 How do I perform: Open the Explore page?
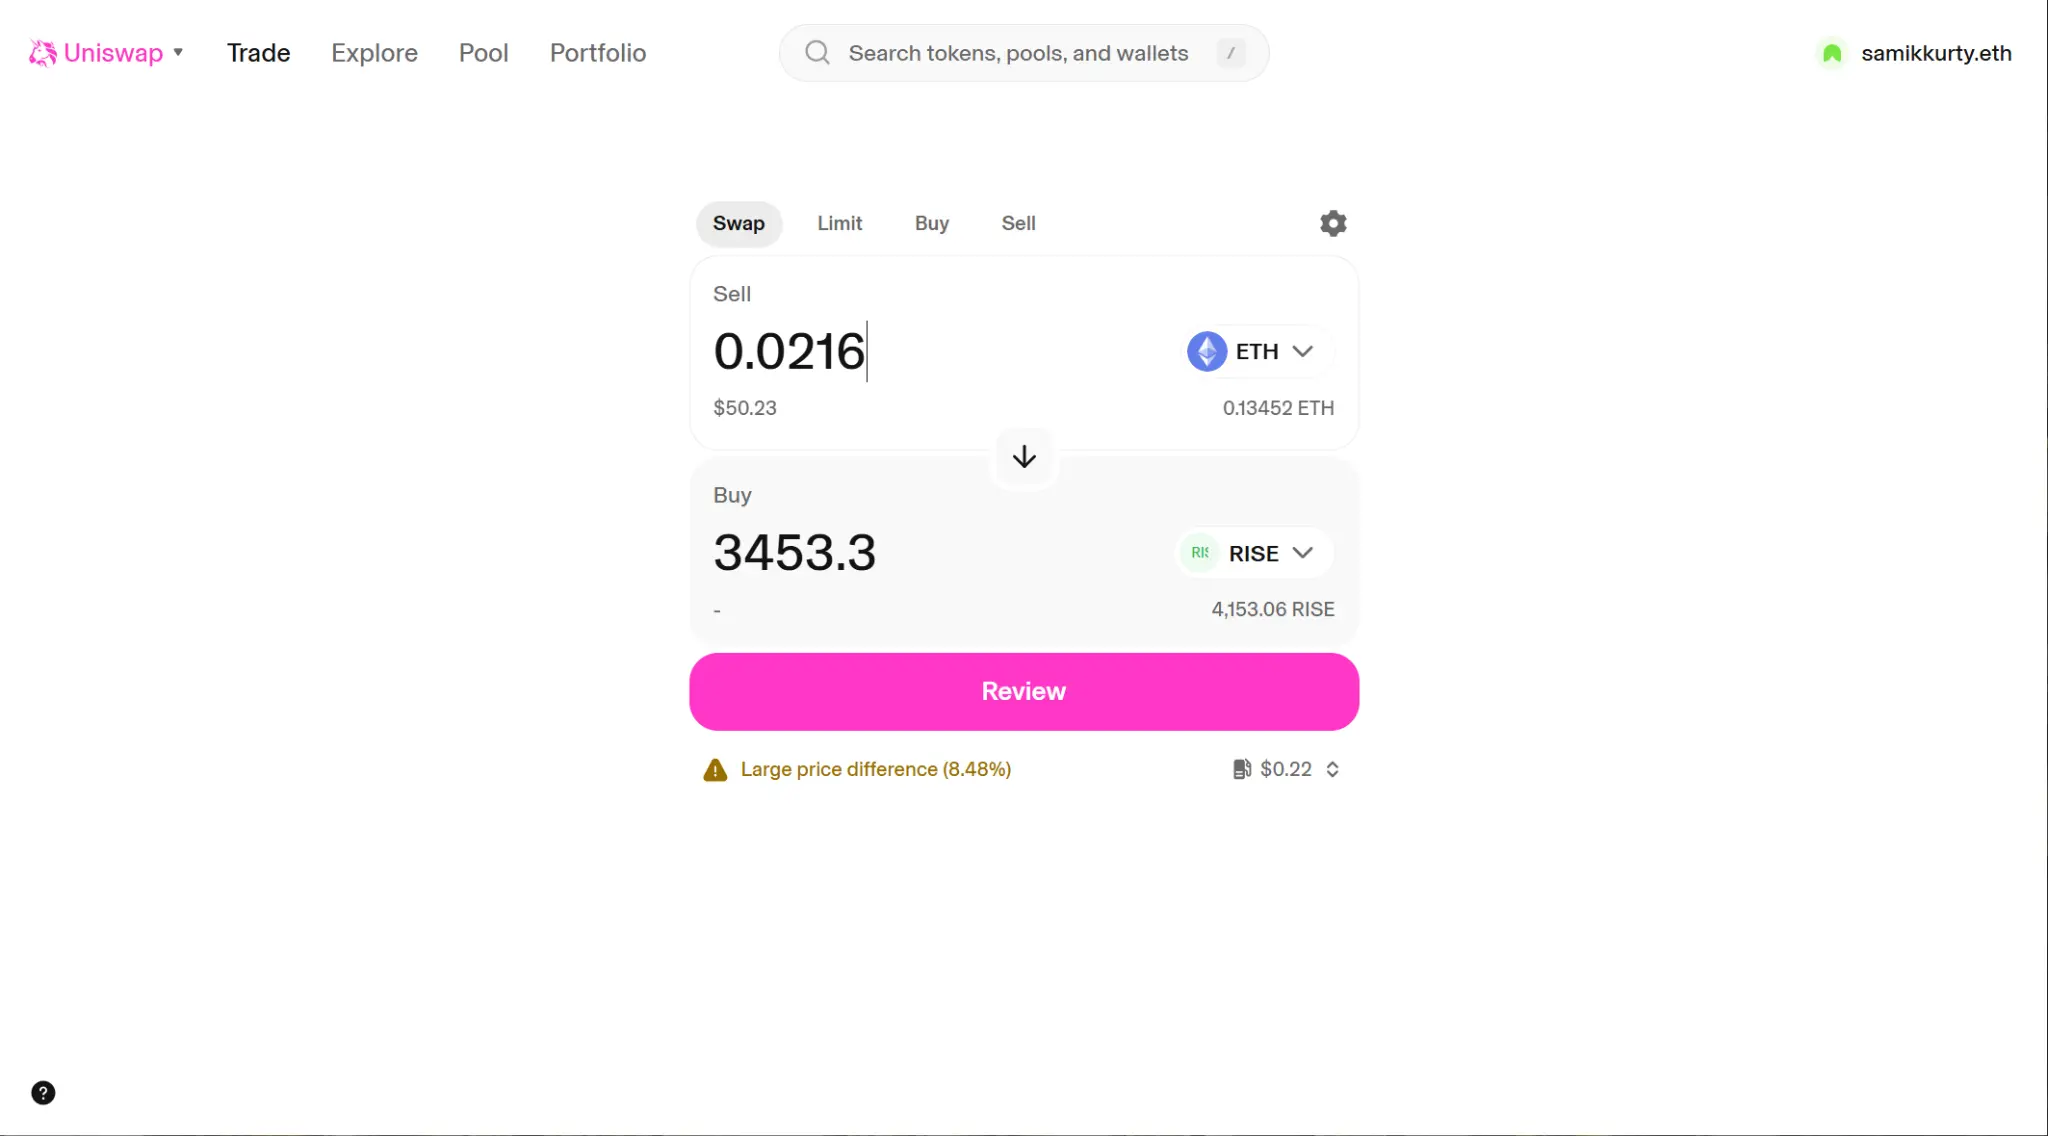[x=374, y=52]
